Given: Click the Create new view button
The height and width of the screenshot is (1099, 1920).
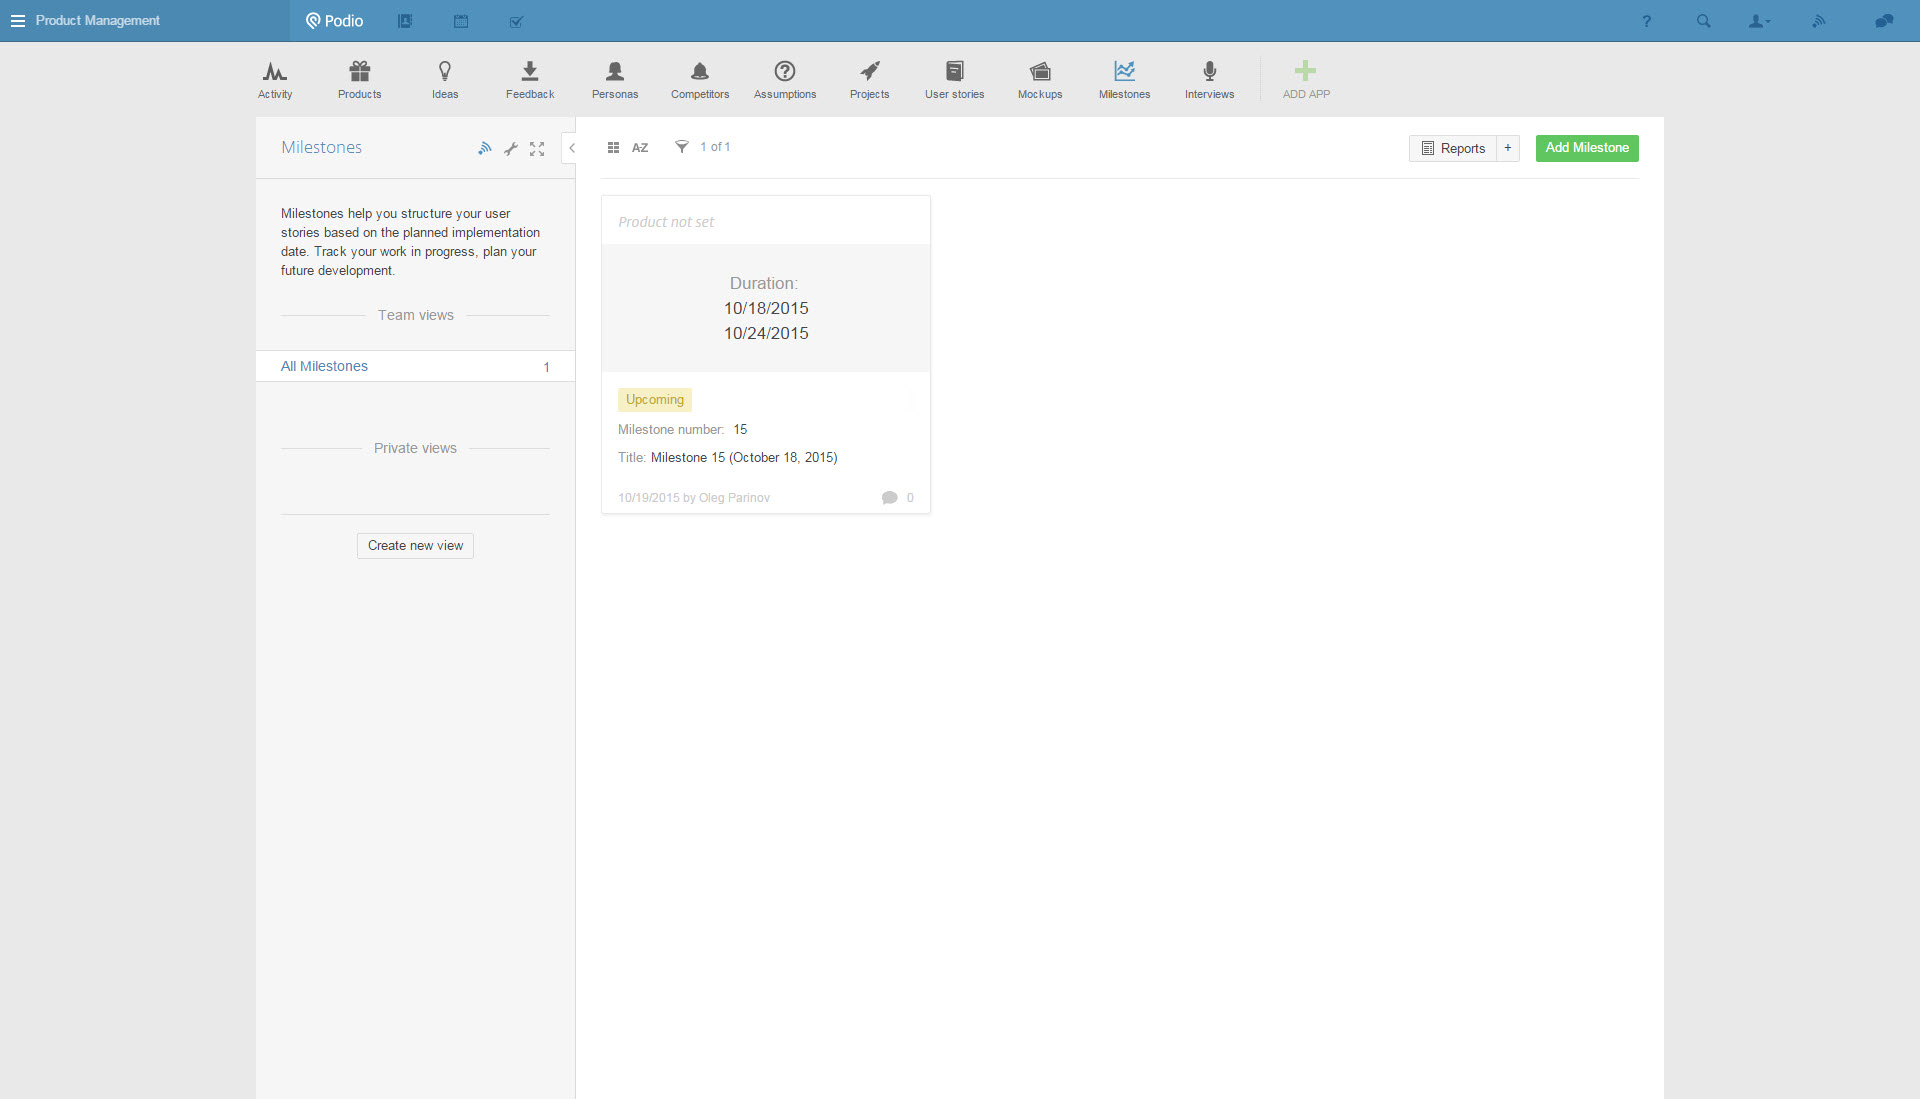Looking at the screenshot, I should point(415,546).
